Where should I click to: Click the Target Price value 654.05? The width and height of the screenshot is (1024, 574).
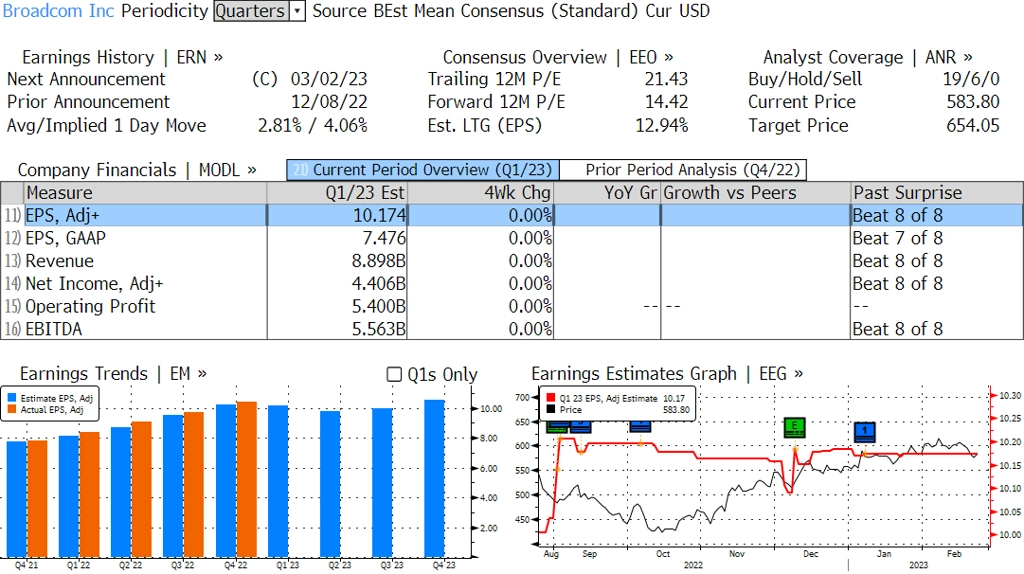[973, 125]
